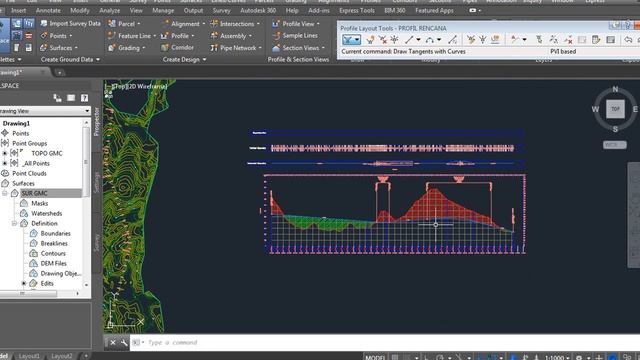
Task: Toggle grid display in status bar
Action: (395, 357)
